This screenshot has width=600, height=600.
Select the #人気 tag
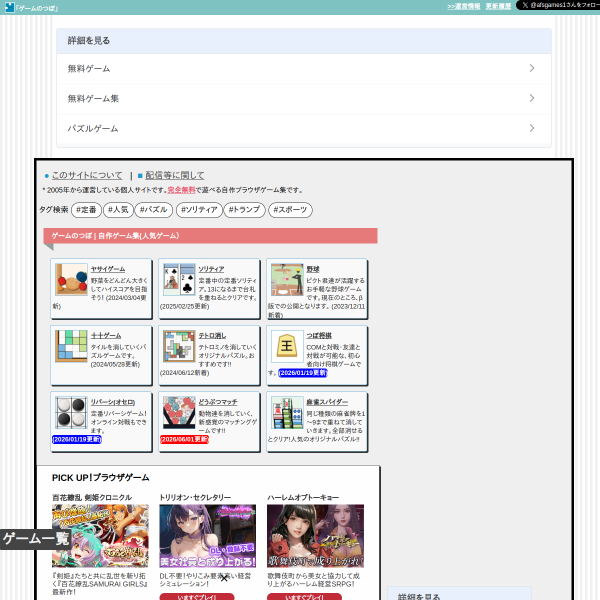pyautogui.click(x=118, y=210)
